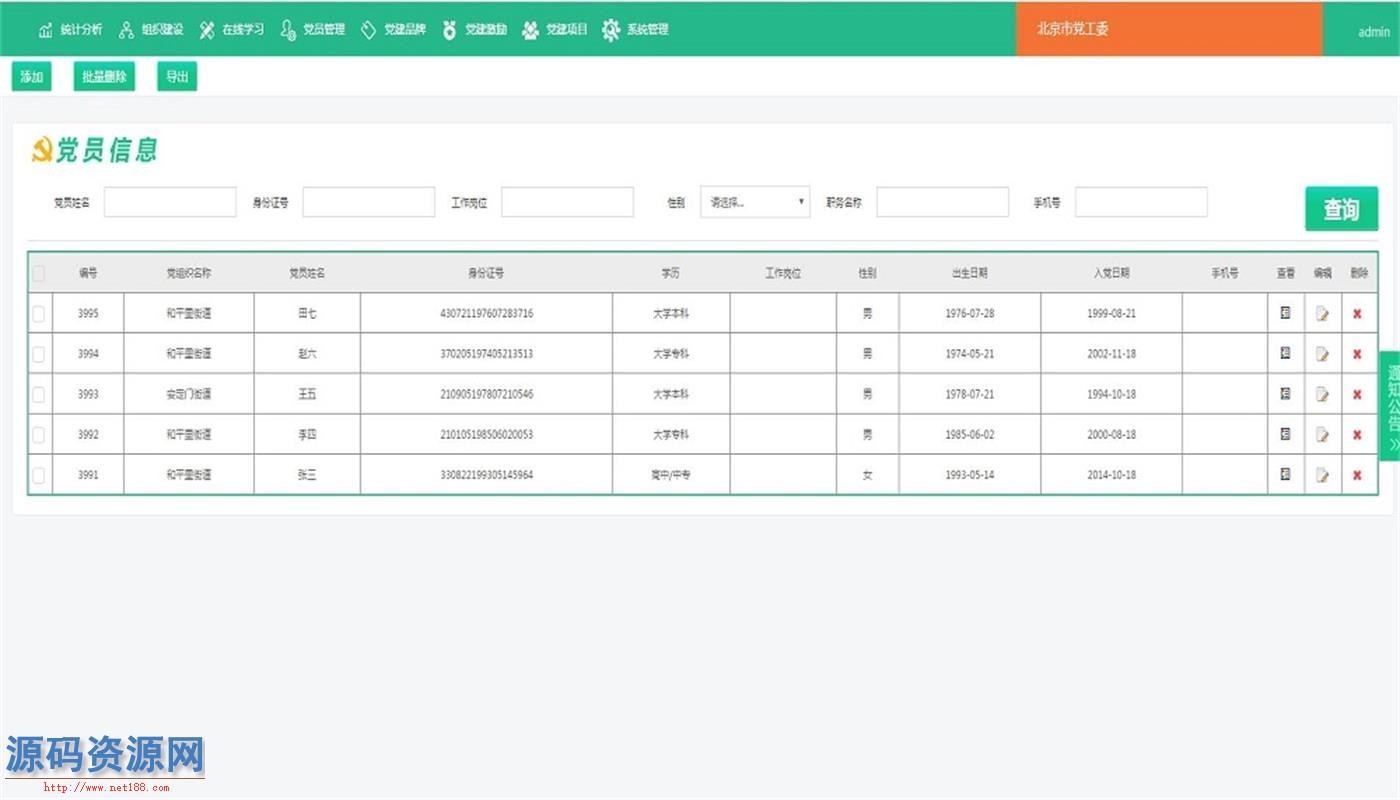Viewport: 1400px width, 800px height.
Task: Focus the 工作岗位 search field
Action: 567,202
